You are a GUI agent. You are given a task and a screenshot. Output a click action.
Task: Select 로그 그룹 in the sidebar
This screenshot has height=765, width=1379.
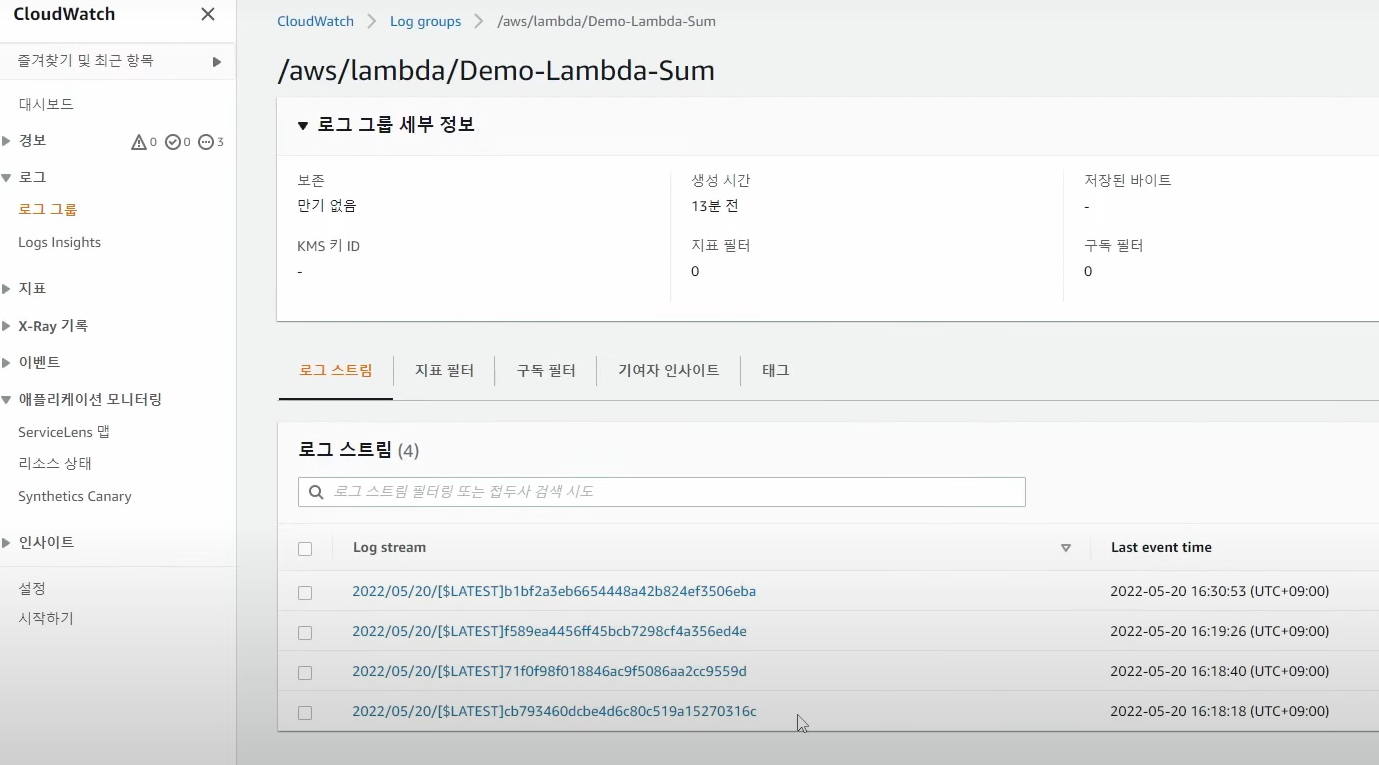pyautogui.click(x=48, y=209)
